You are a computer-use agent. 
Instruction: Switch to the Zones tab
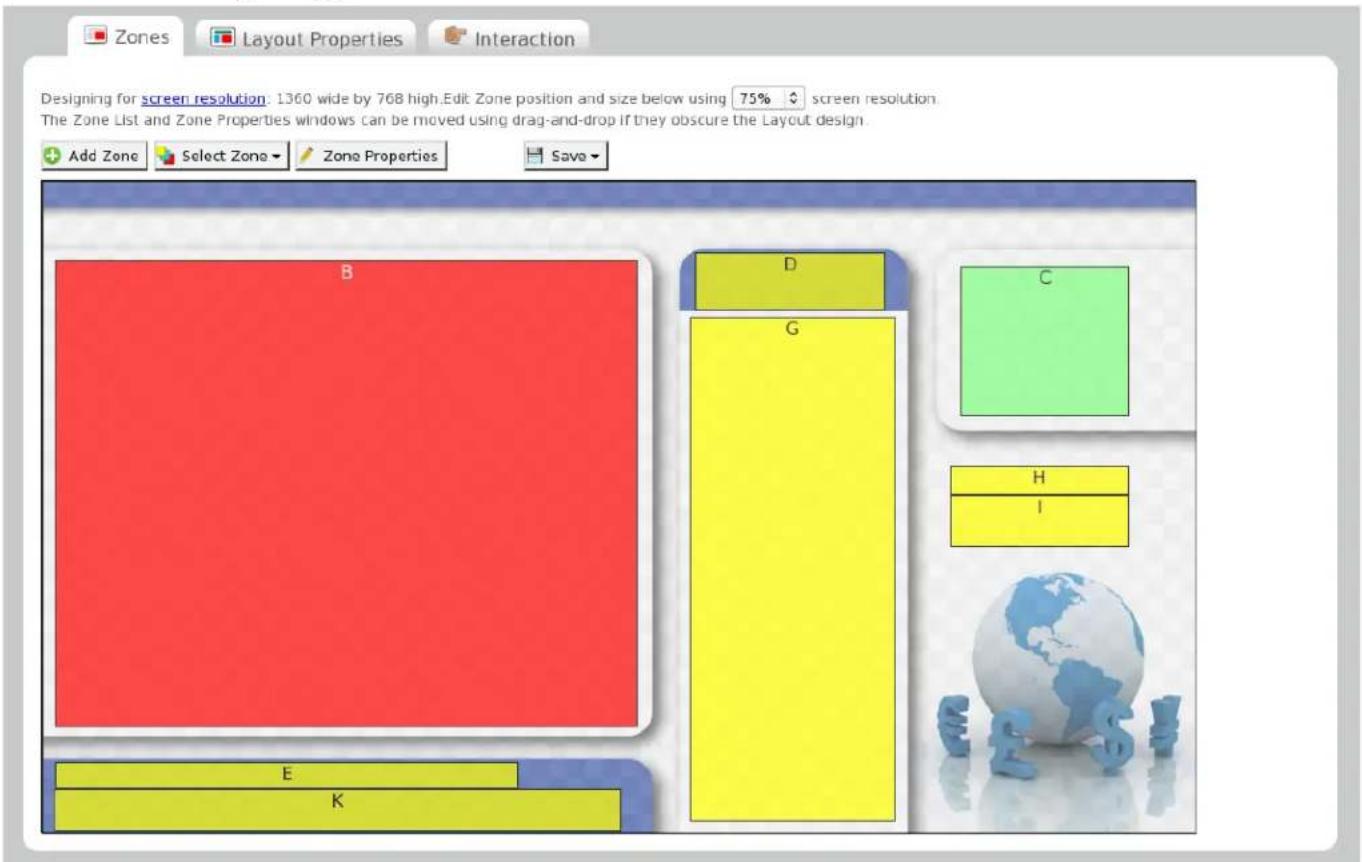coord(125,38)
